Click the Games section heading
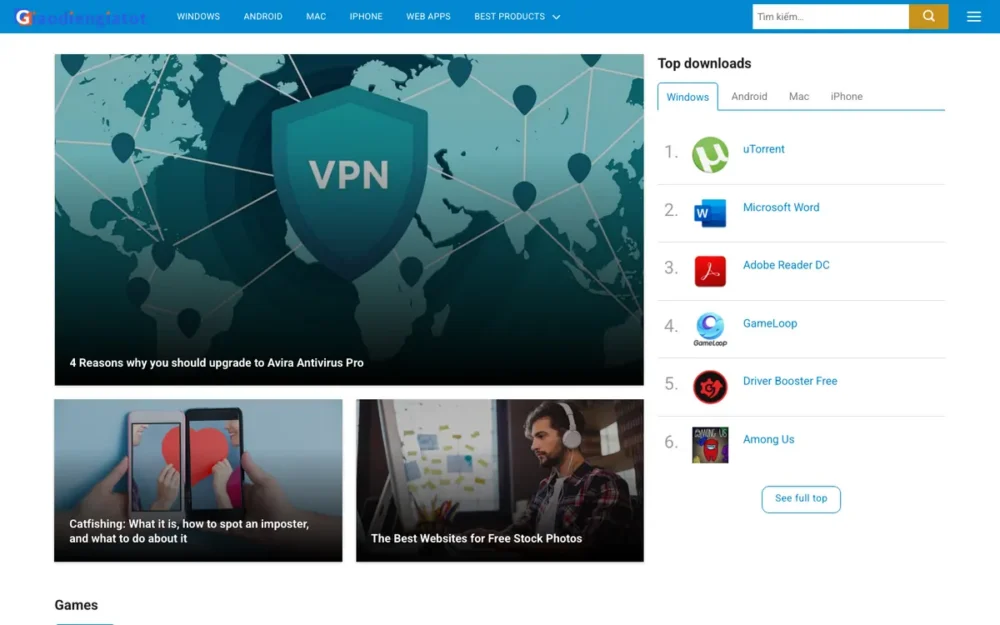Viewport: 1000px width, 625px height. pyautogui.click(x=76, y=605)
